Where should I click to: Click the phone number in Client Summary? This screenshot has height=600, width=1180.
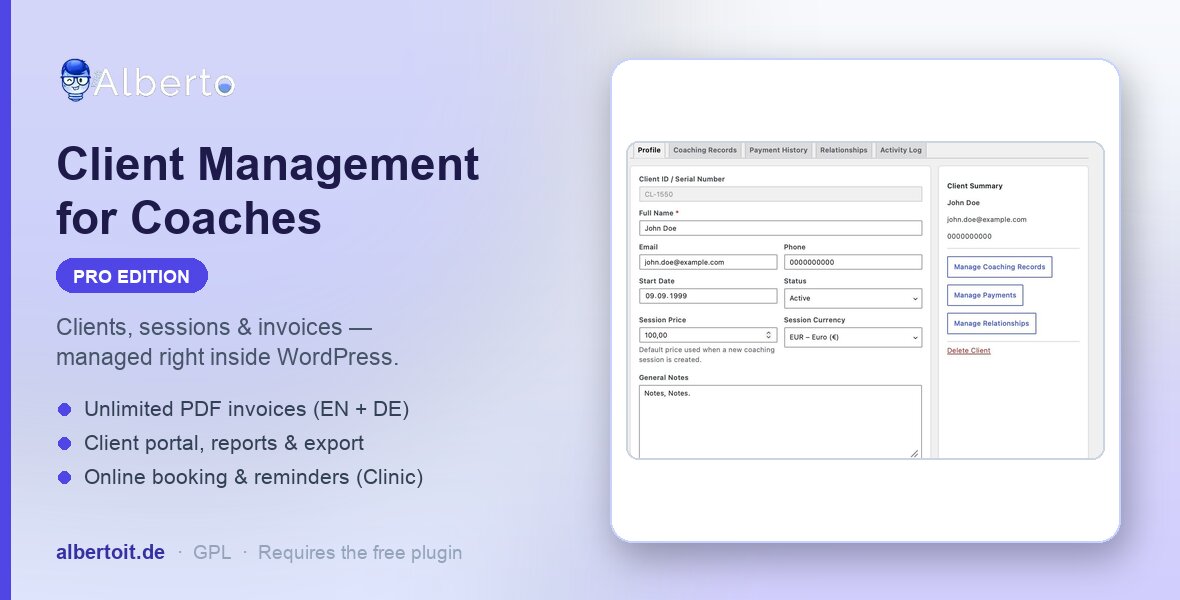(969, 236)
